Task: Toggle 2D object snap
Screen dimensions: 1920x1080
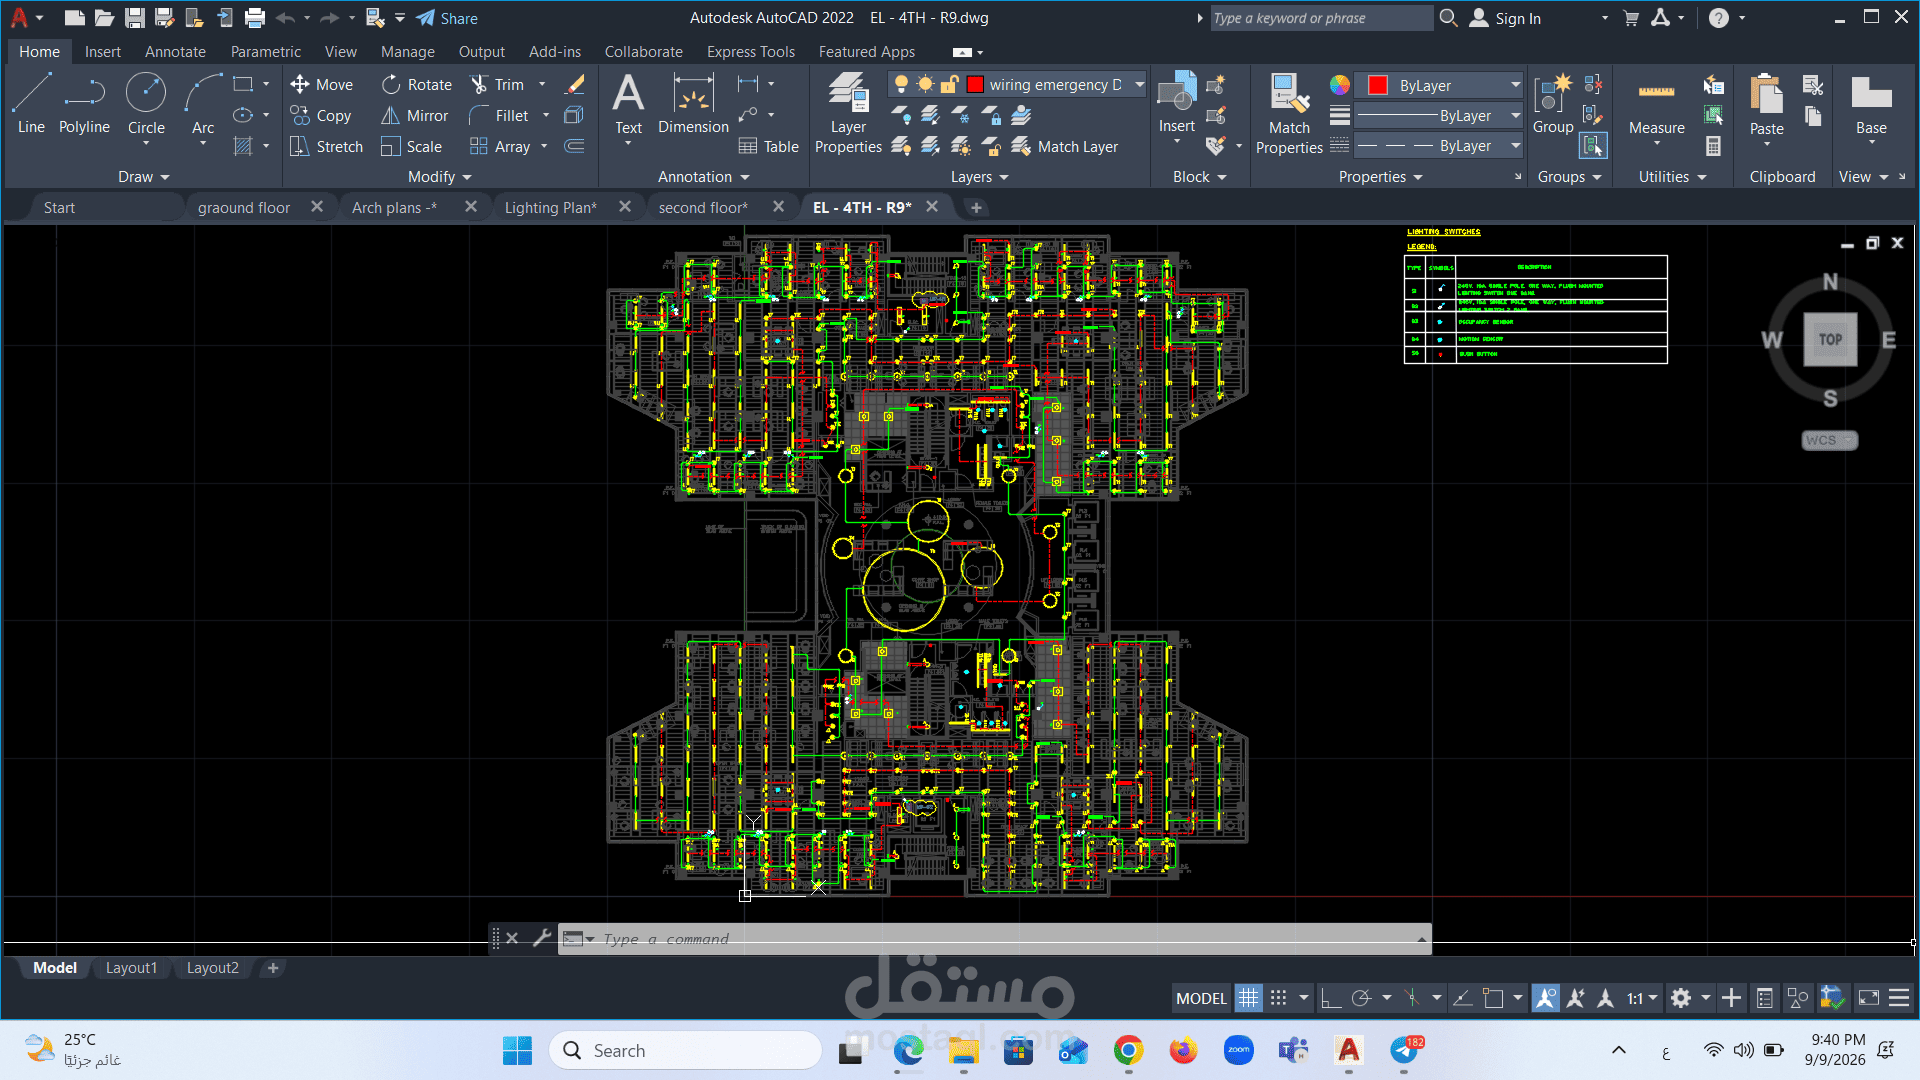Action: coord(1493,998)
